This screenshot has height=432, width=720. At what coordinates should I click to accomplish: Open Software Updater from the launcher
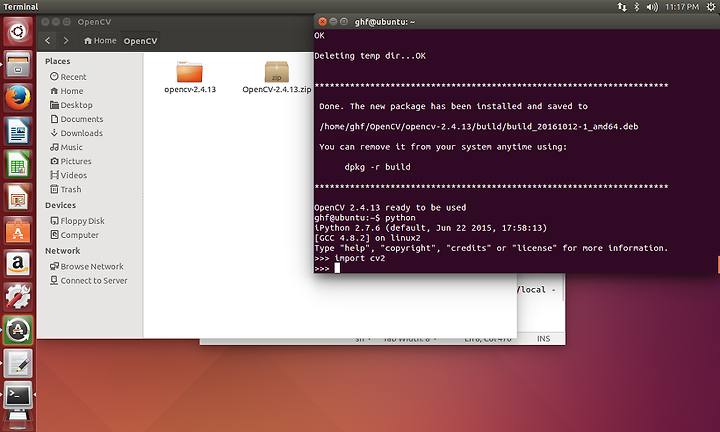coord(18,330)
